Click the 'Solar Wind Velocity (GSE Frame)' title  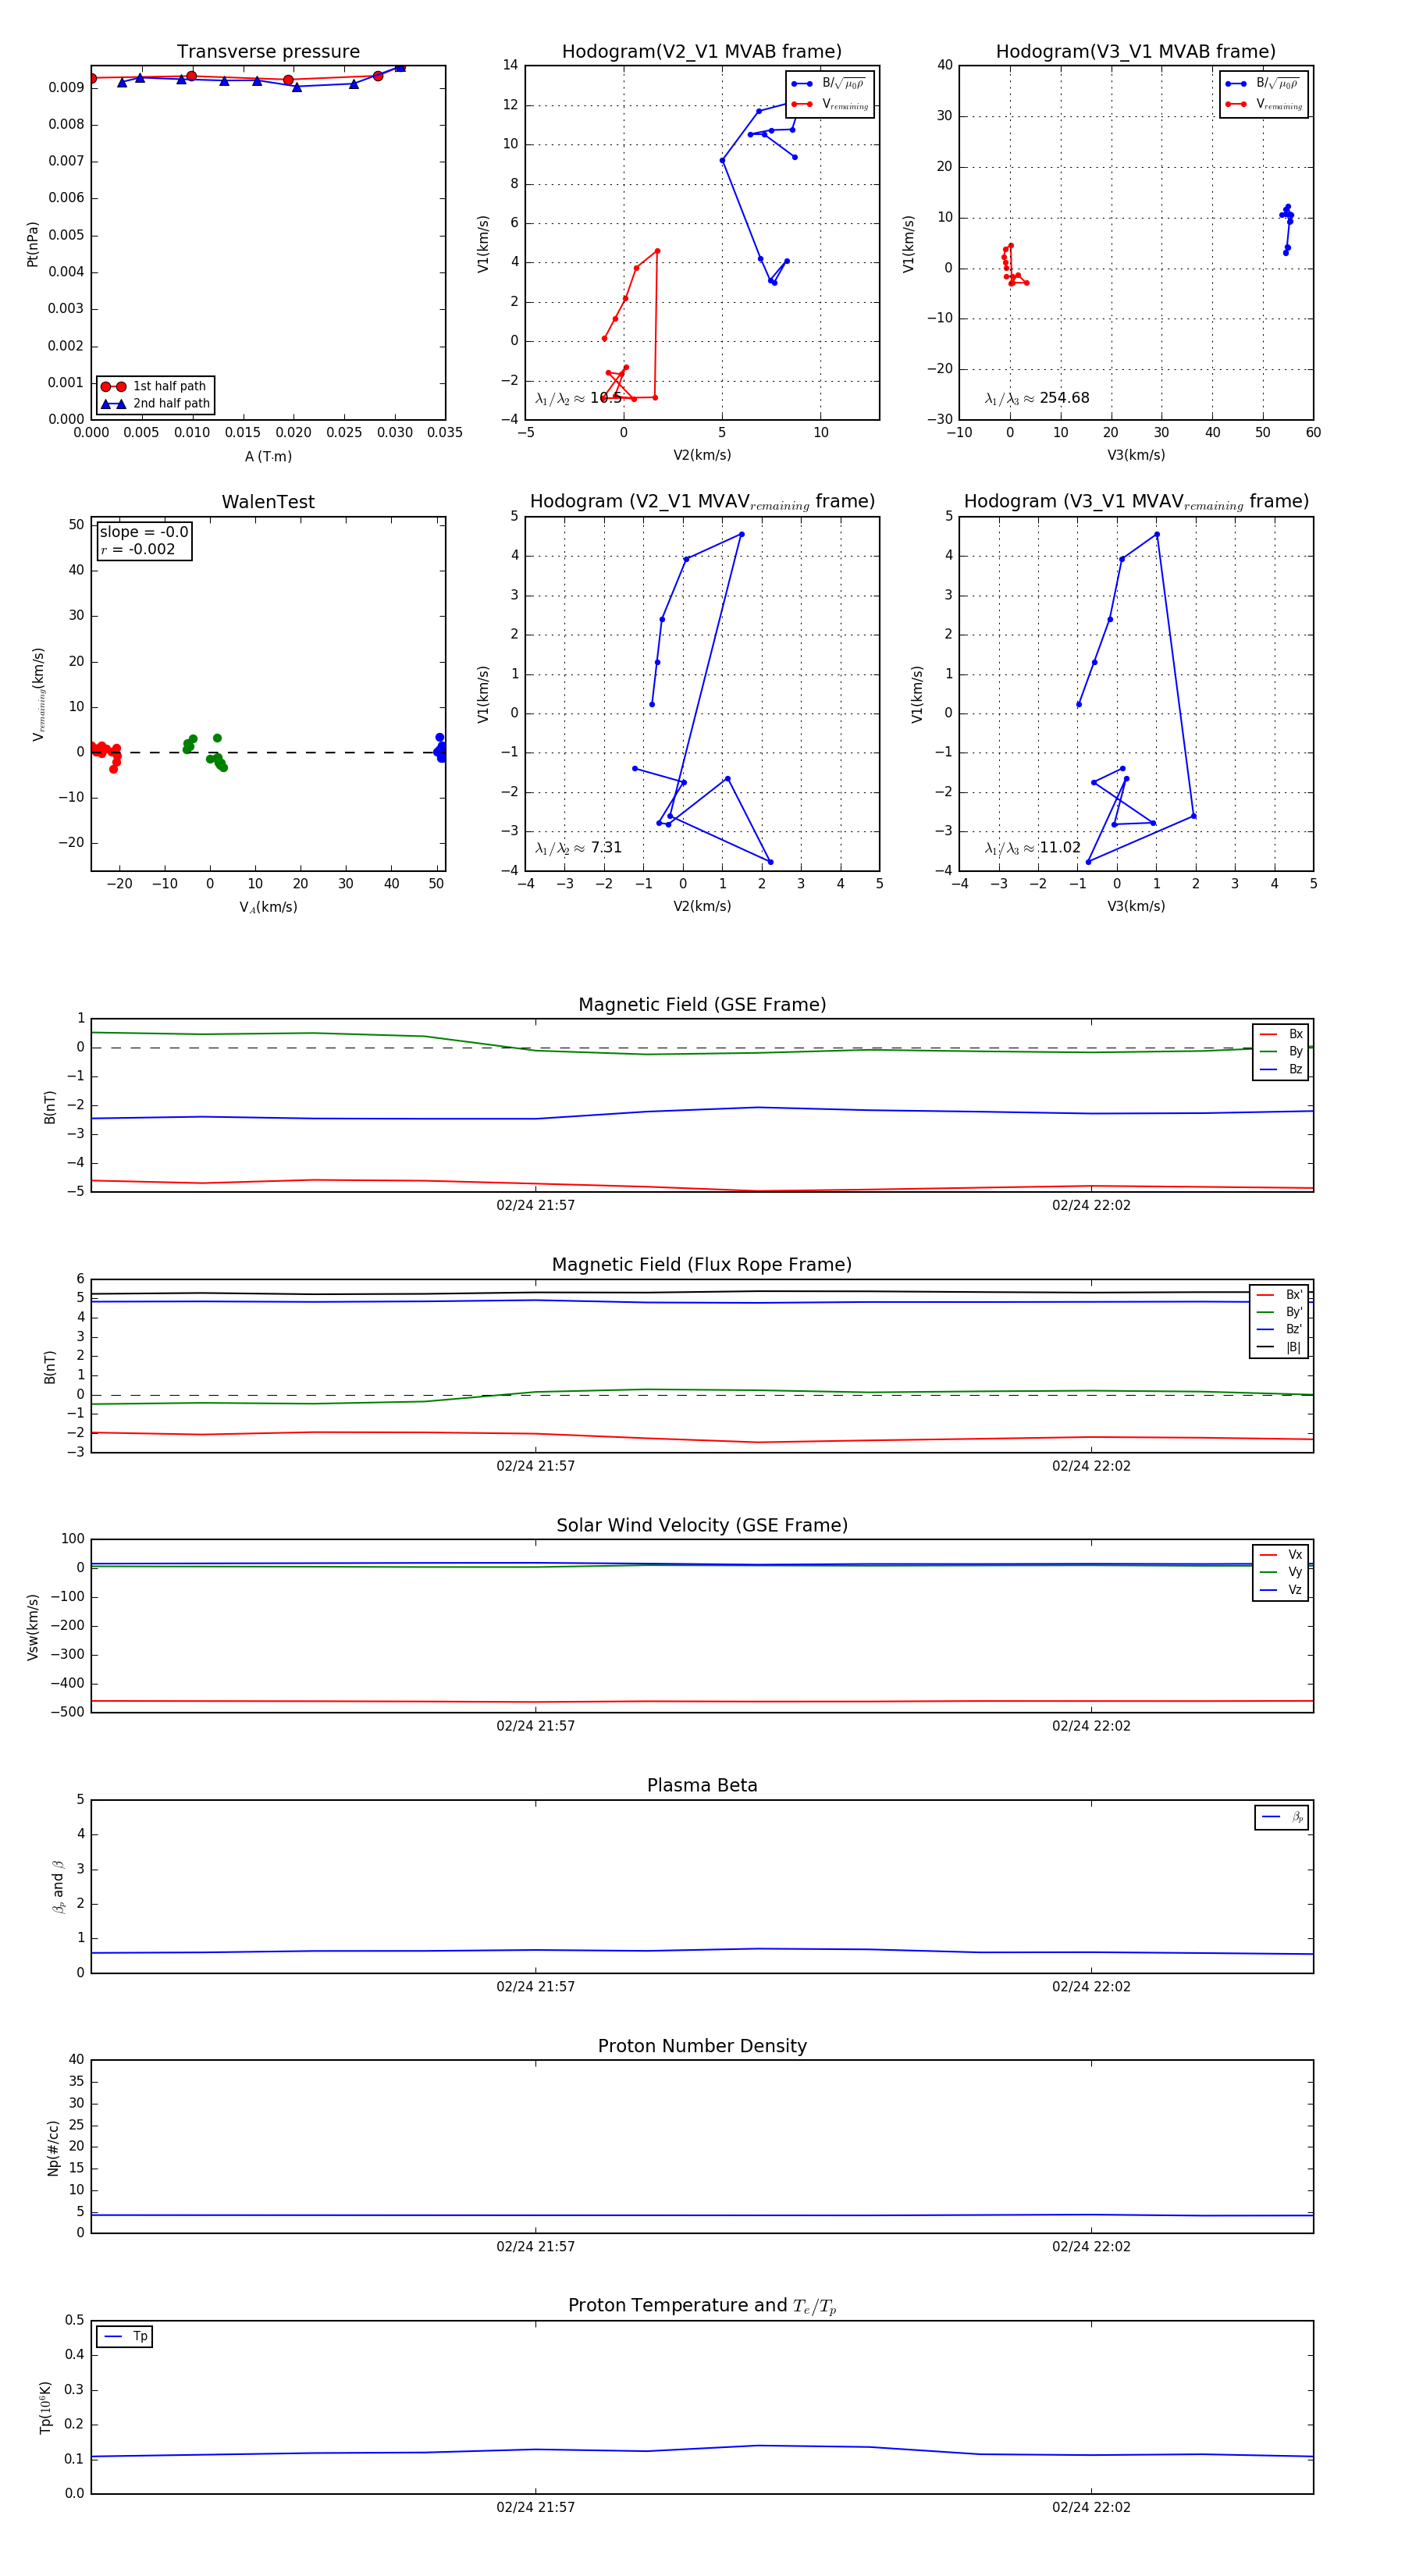click(x=702, y=1525)
